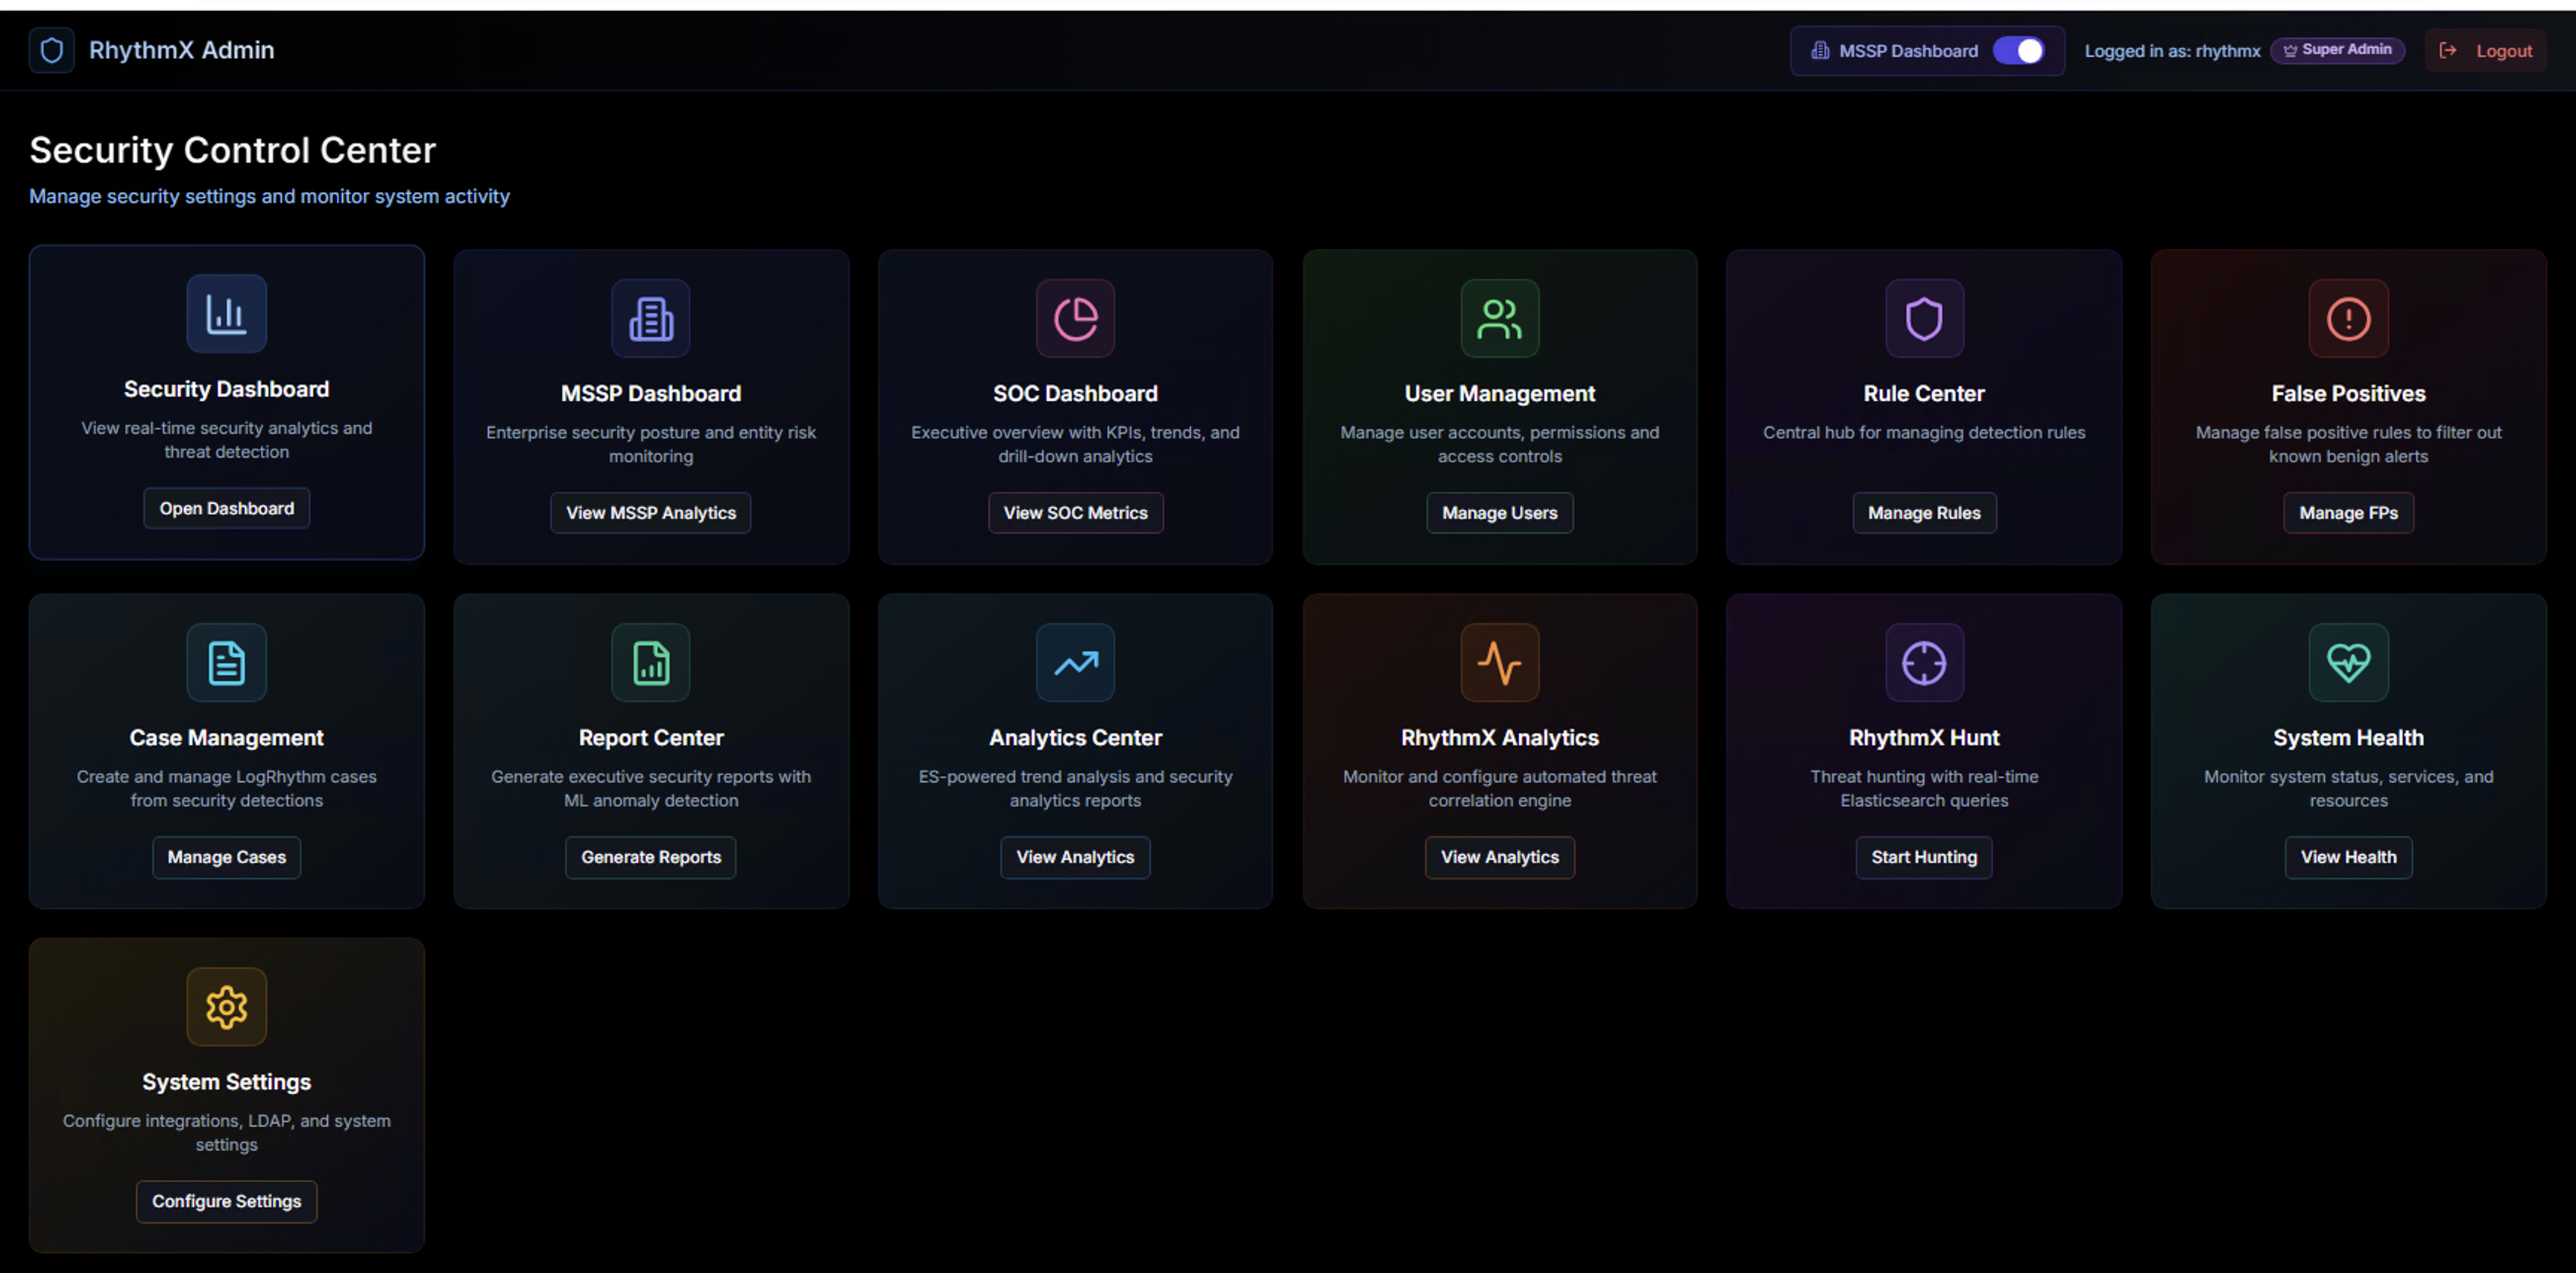Click the Report Center document chart icon
This screenshot has width=2576, height=1273.
[x=650, y=663]
